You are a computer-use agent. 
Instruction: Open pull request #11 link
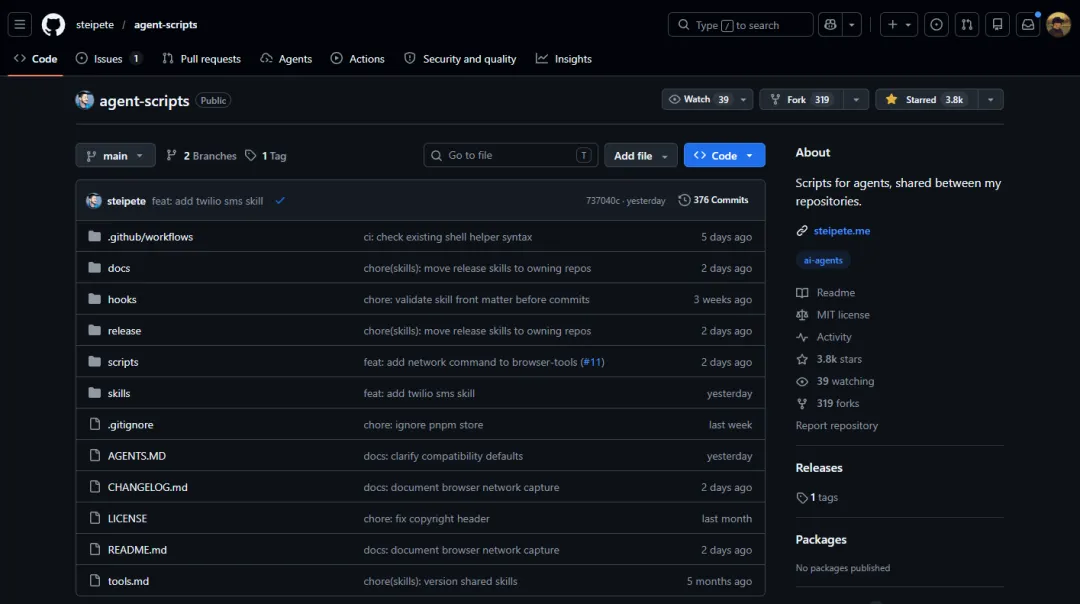click(x=592, y=362)
